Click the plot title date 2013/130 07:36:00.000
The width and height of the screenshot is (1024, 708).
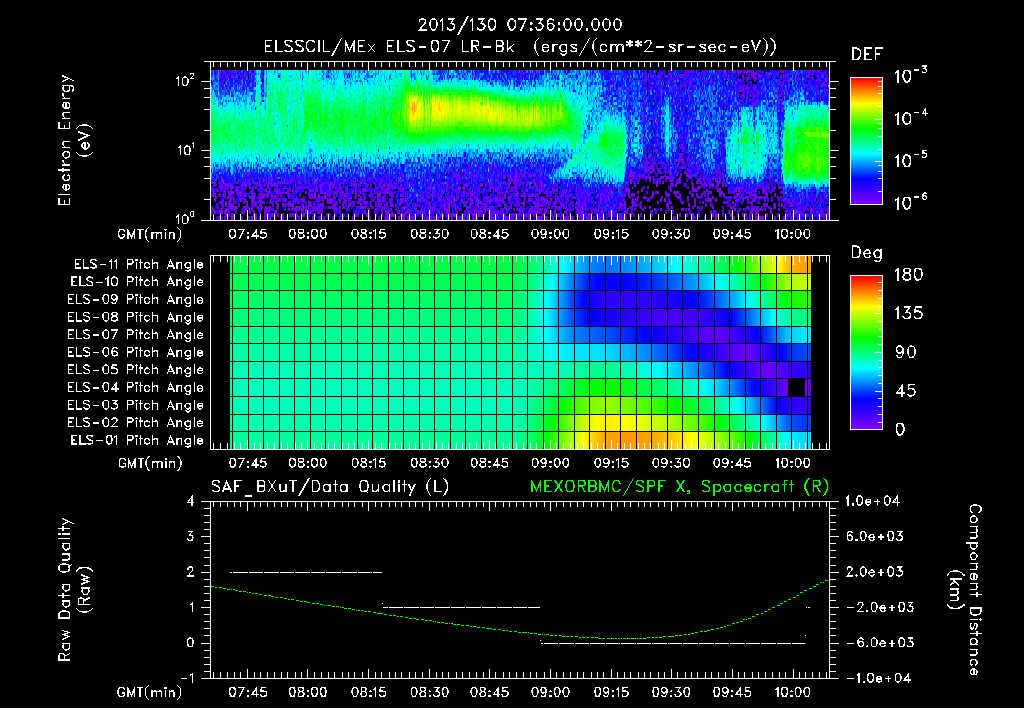pos(520,25)
